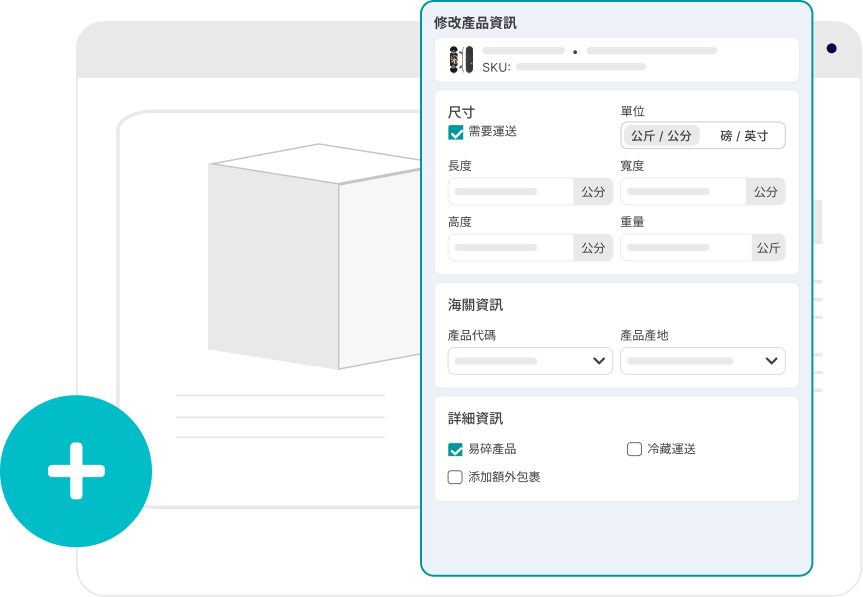Image resolution: width=863 pixels, height=597 pixels.
Task: Click the 重量 weight input field
Action: (685, 247)
